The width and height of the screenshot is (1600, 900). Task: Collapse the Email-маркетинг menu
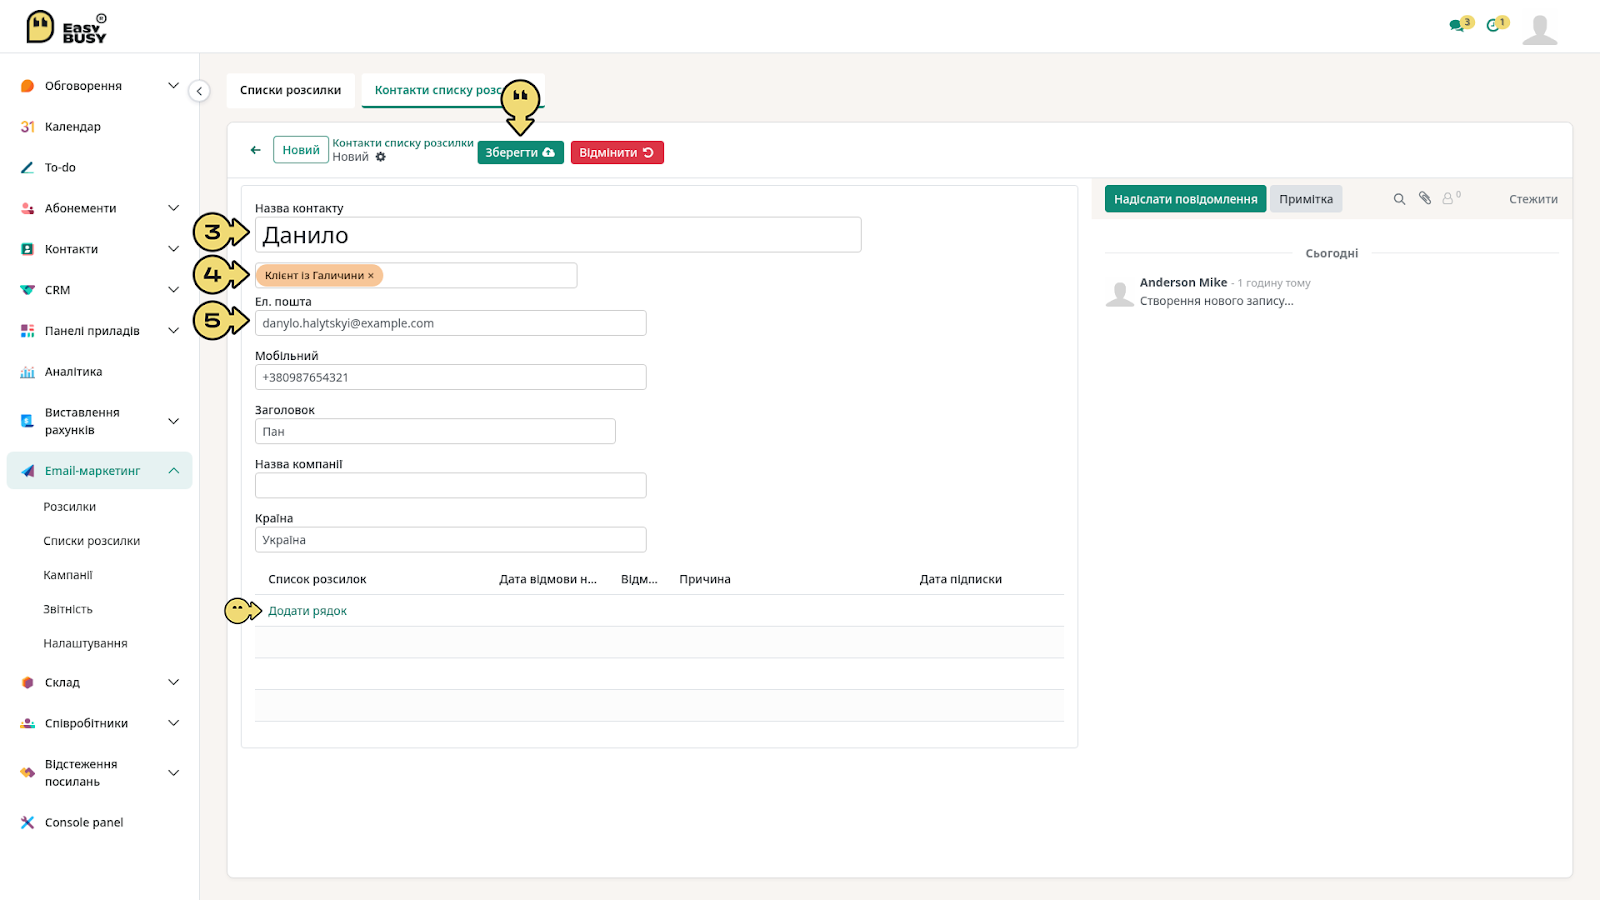pyautogui.click(x=173, y=471)
